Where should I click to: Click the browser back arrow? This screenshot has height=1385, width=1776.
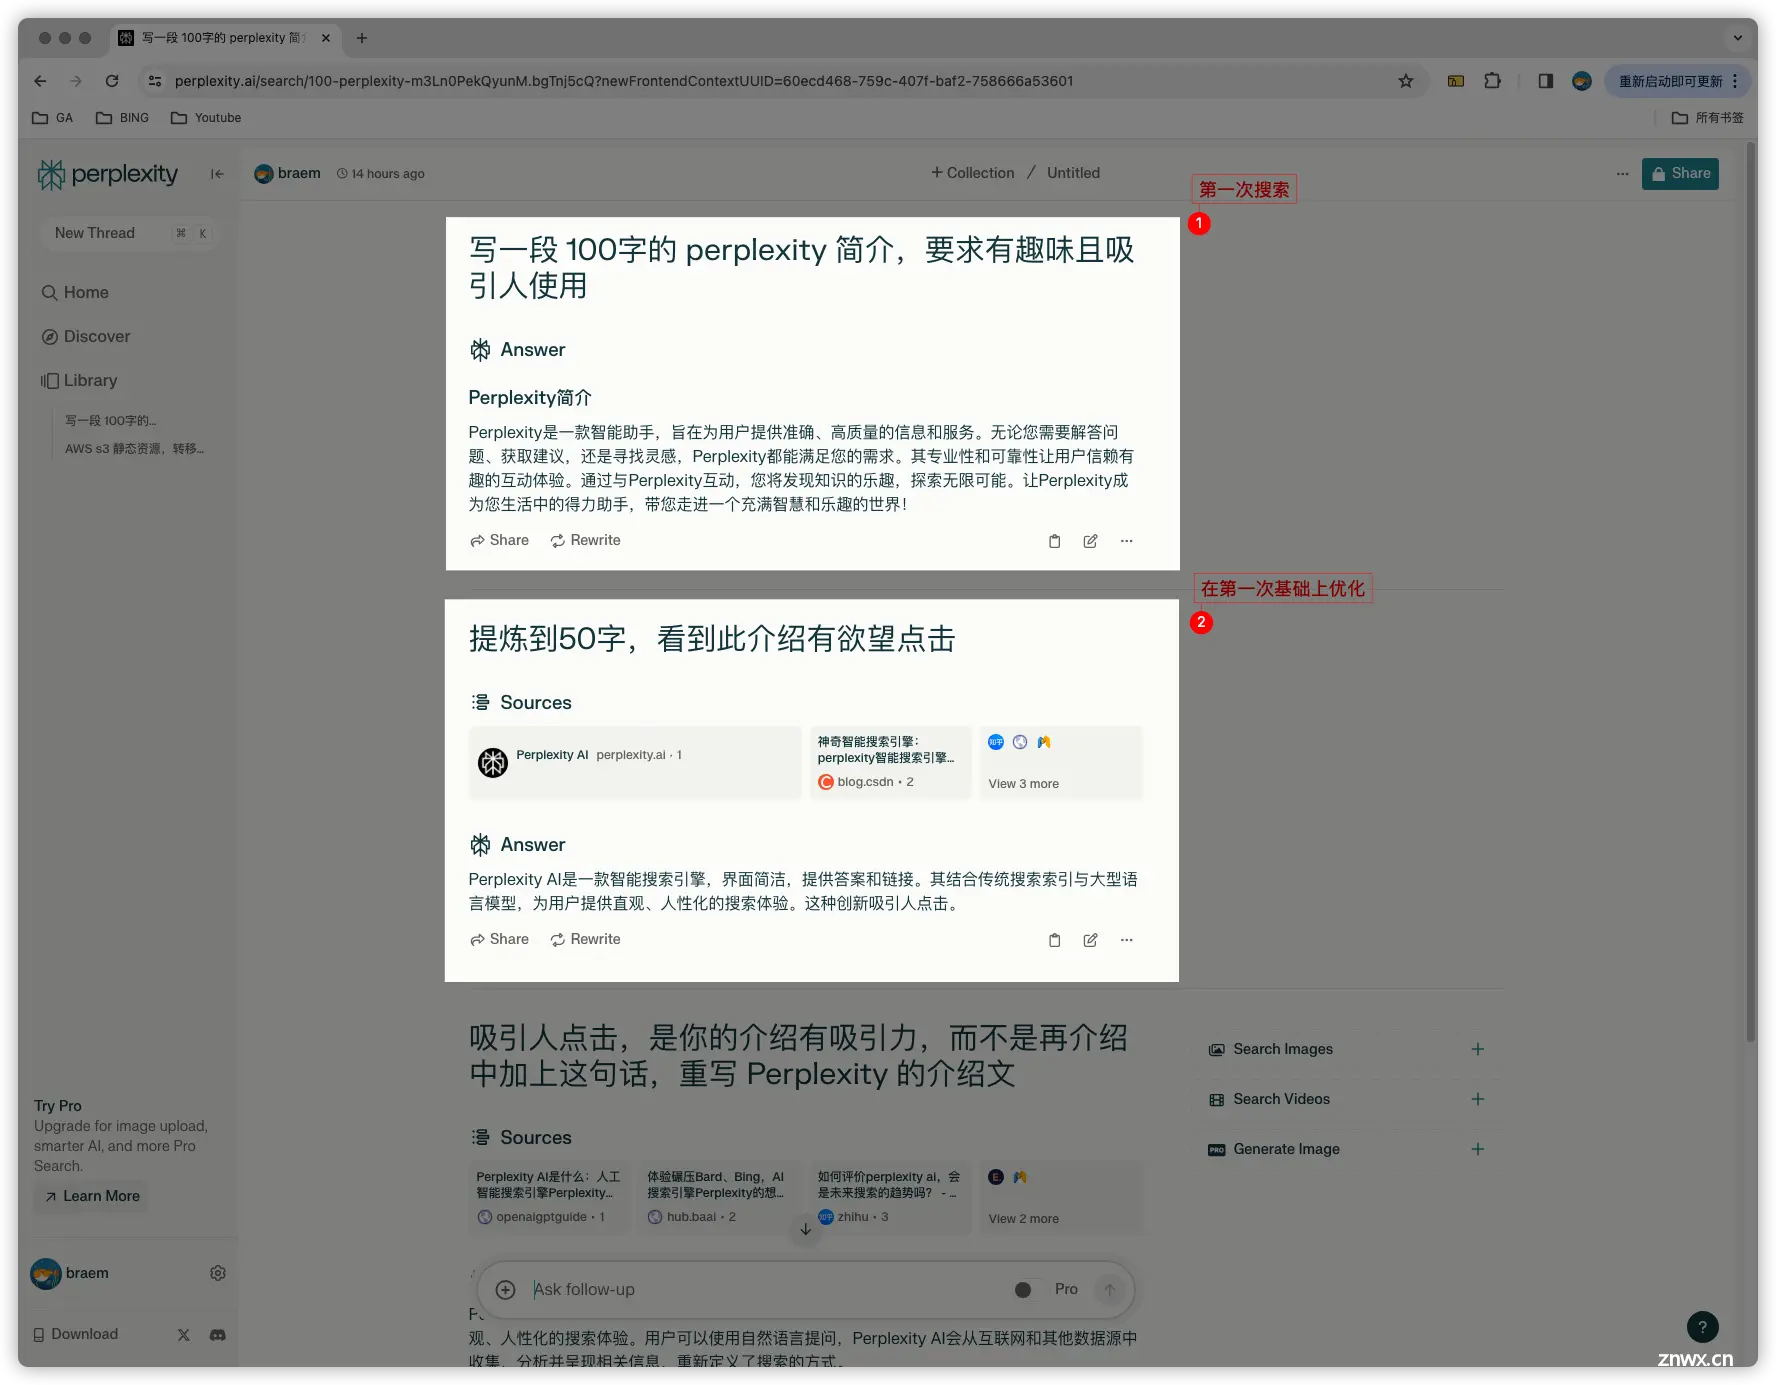click(x=40, y=81)
